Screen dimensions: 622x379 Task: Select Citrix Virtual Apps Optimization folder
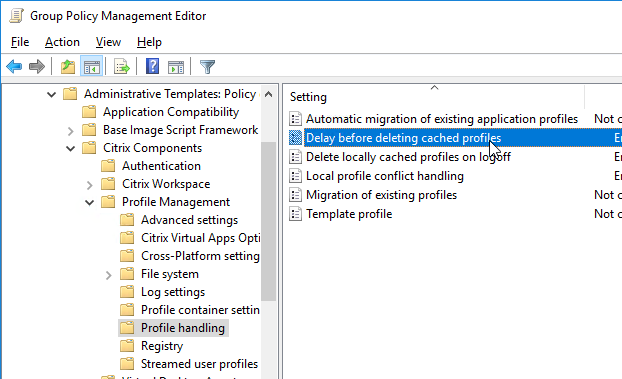[x=200, y=238]
